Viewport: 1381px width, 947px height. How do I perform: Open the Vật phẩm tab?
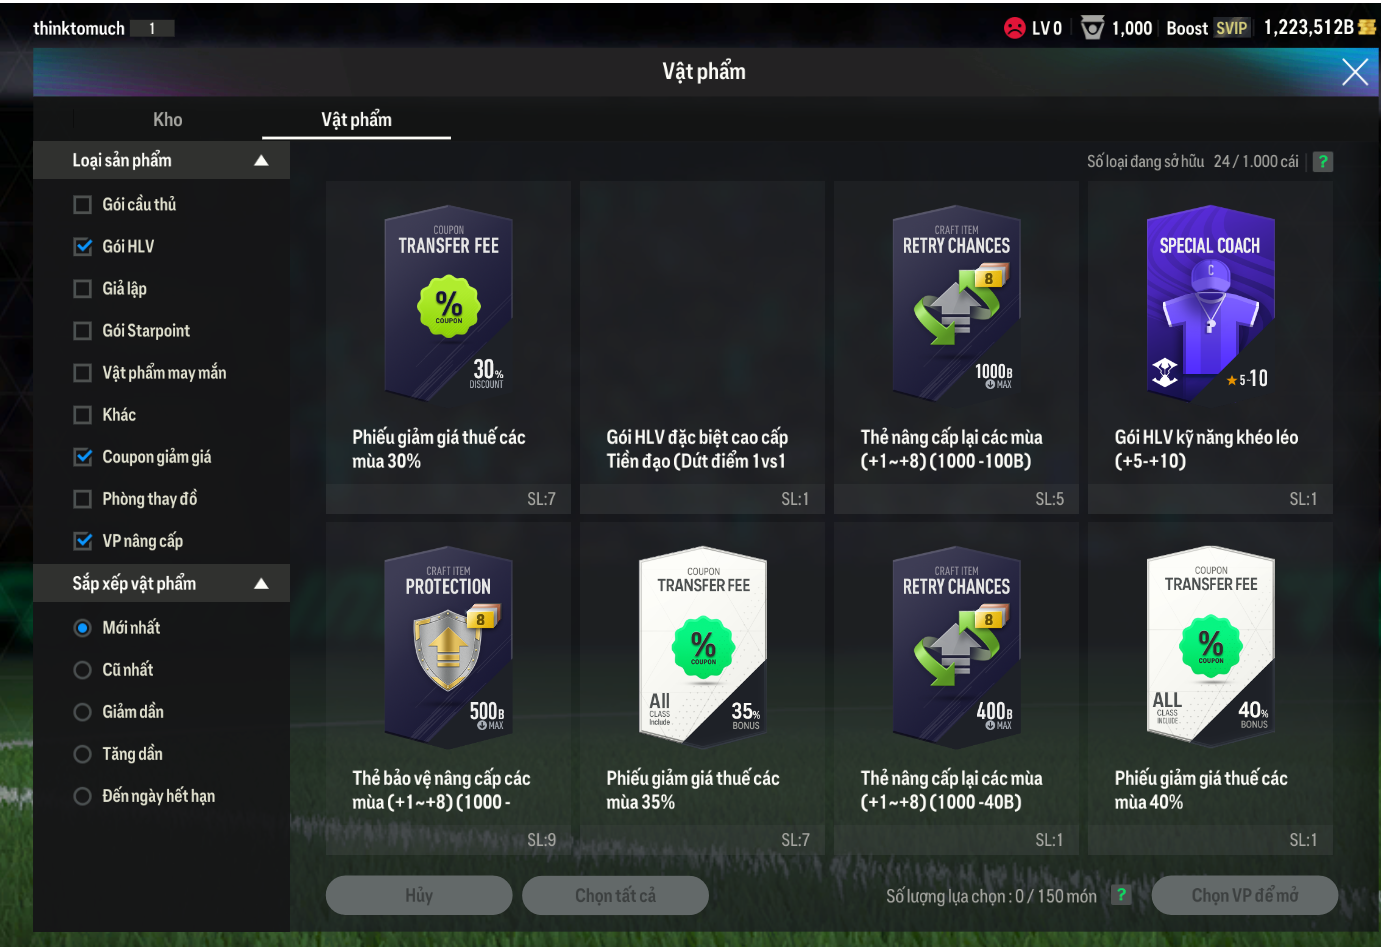[x=356, y=120]
